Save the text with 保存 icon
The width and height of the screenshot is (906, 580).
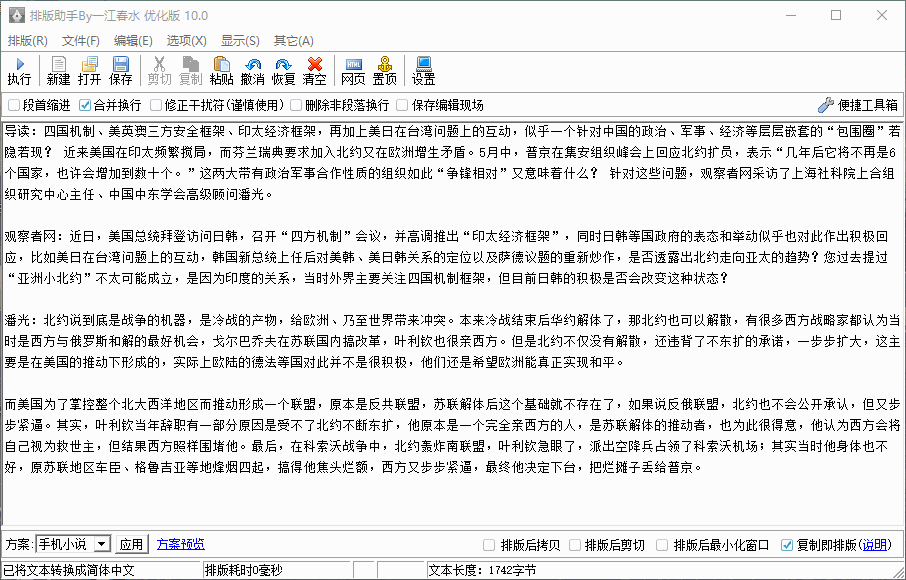click(x=121, y=71)
